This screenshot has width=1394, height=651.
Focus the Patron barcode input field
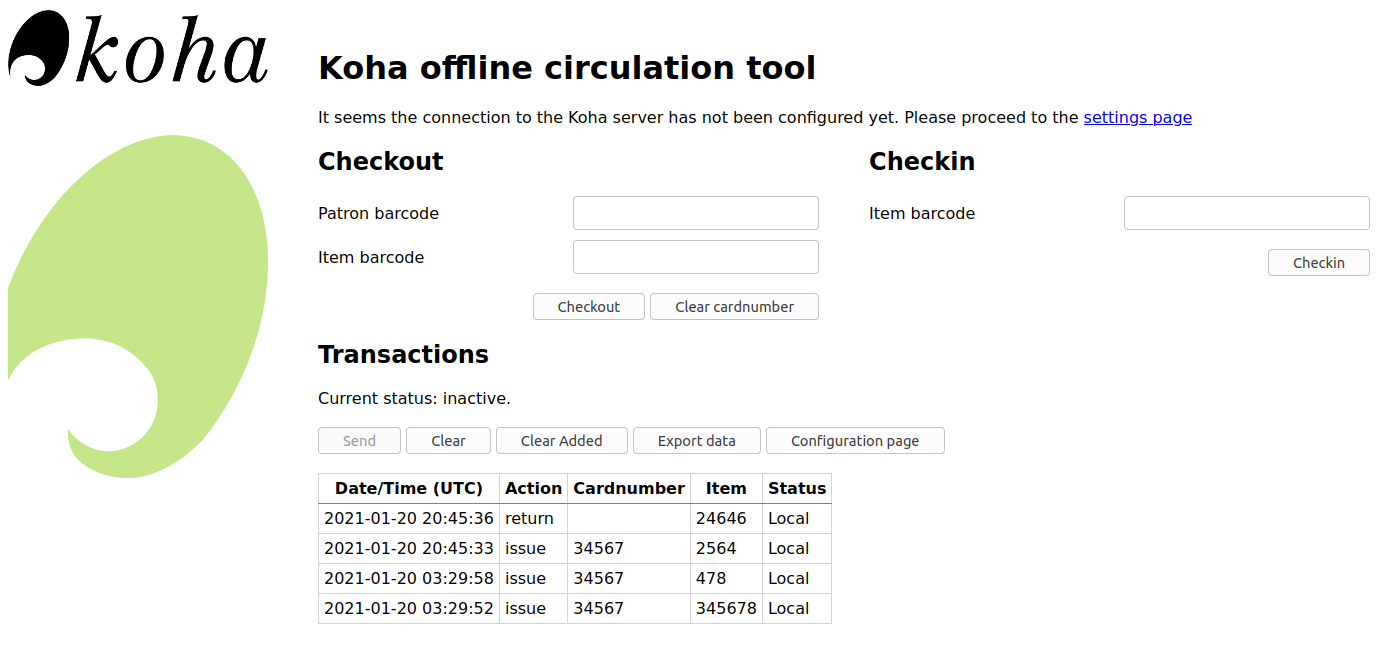coord(695,213)
